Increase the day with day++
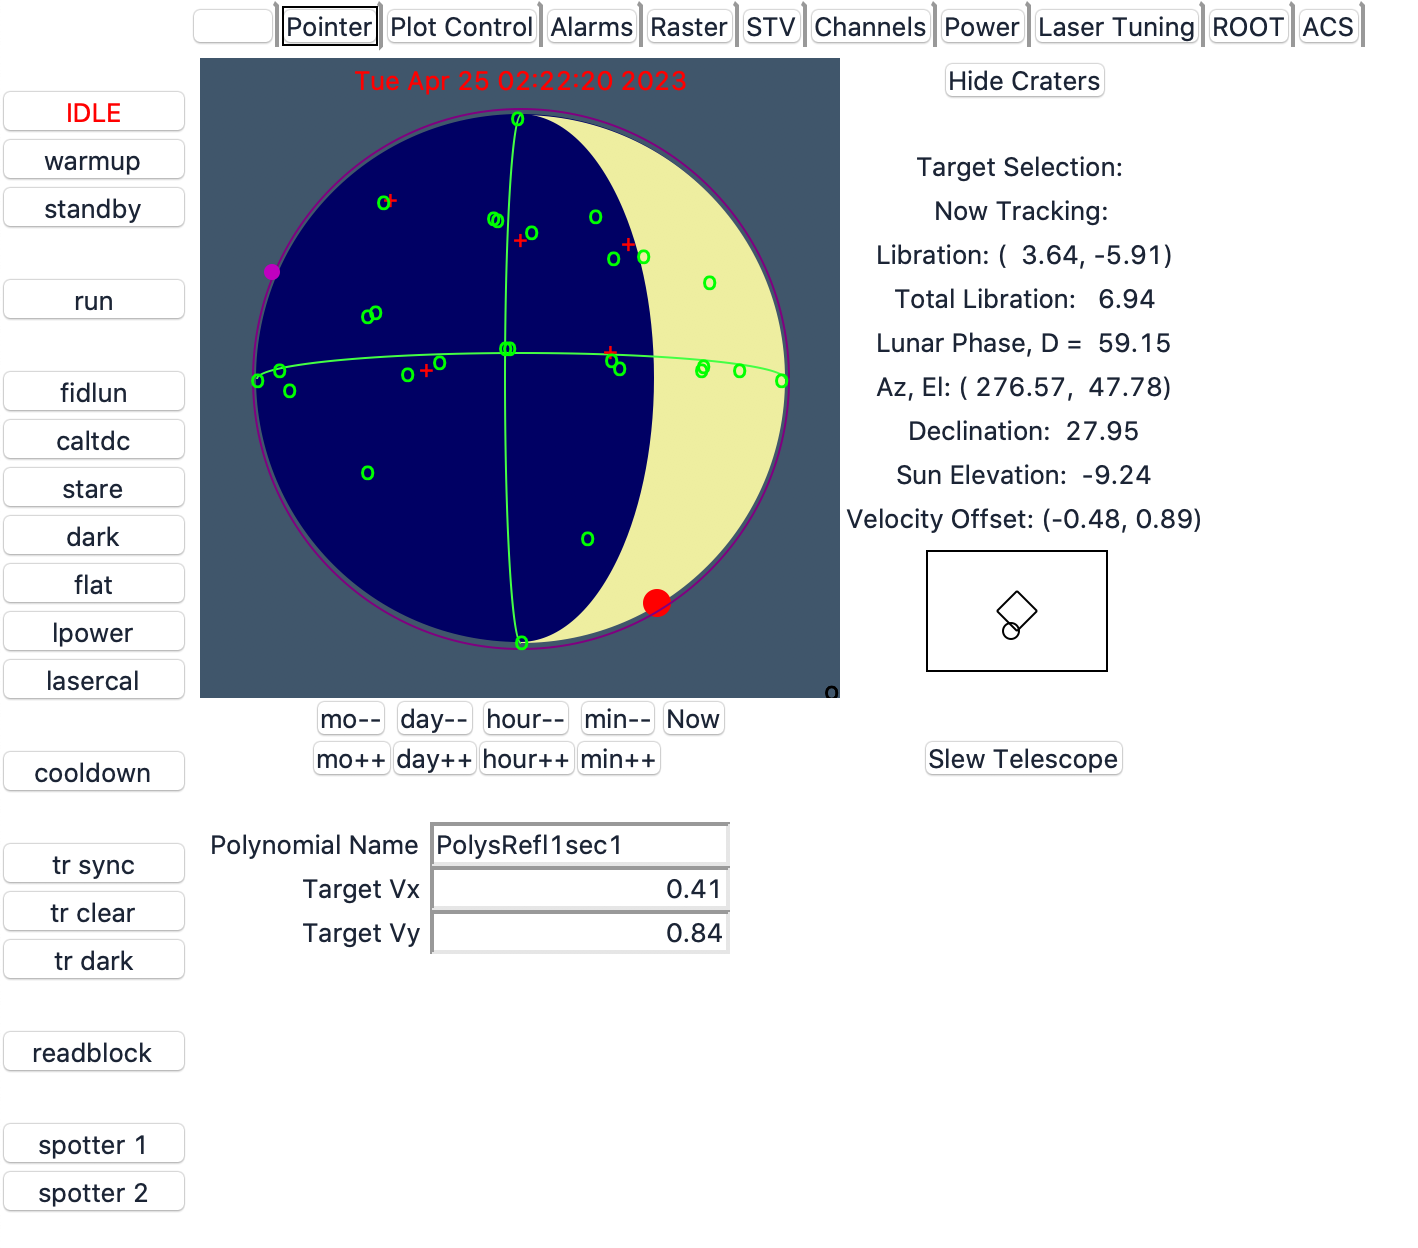This screenshot has height=1248, width=1418. click(x=434, y=759)
